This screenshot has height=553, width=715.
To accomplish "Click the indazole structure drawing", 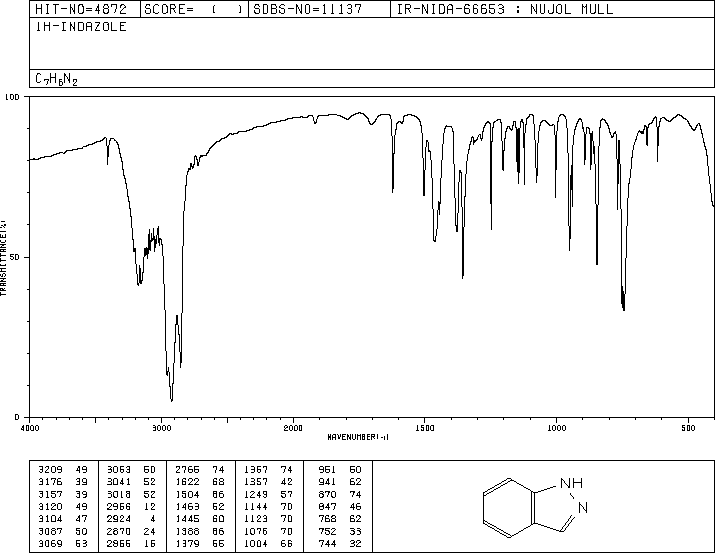I will point(535,507).
